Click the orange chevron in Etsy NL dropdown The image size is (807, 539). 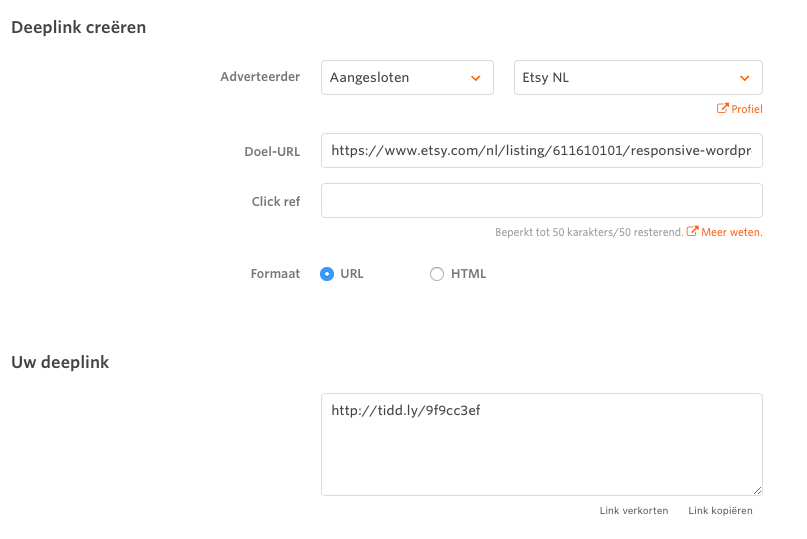click(x=744, y=78)
